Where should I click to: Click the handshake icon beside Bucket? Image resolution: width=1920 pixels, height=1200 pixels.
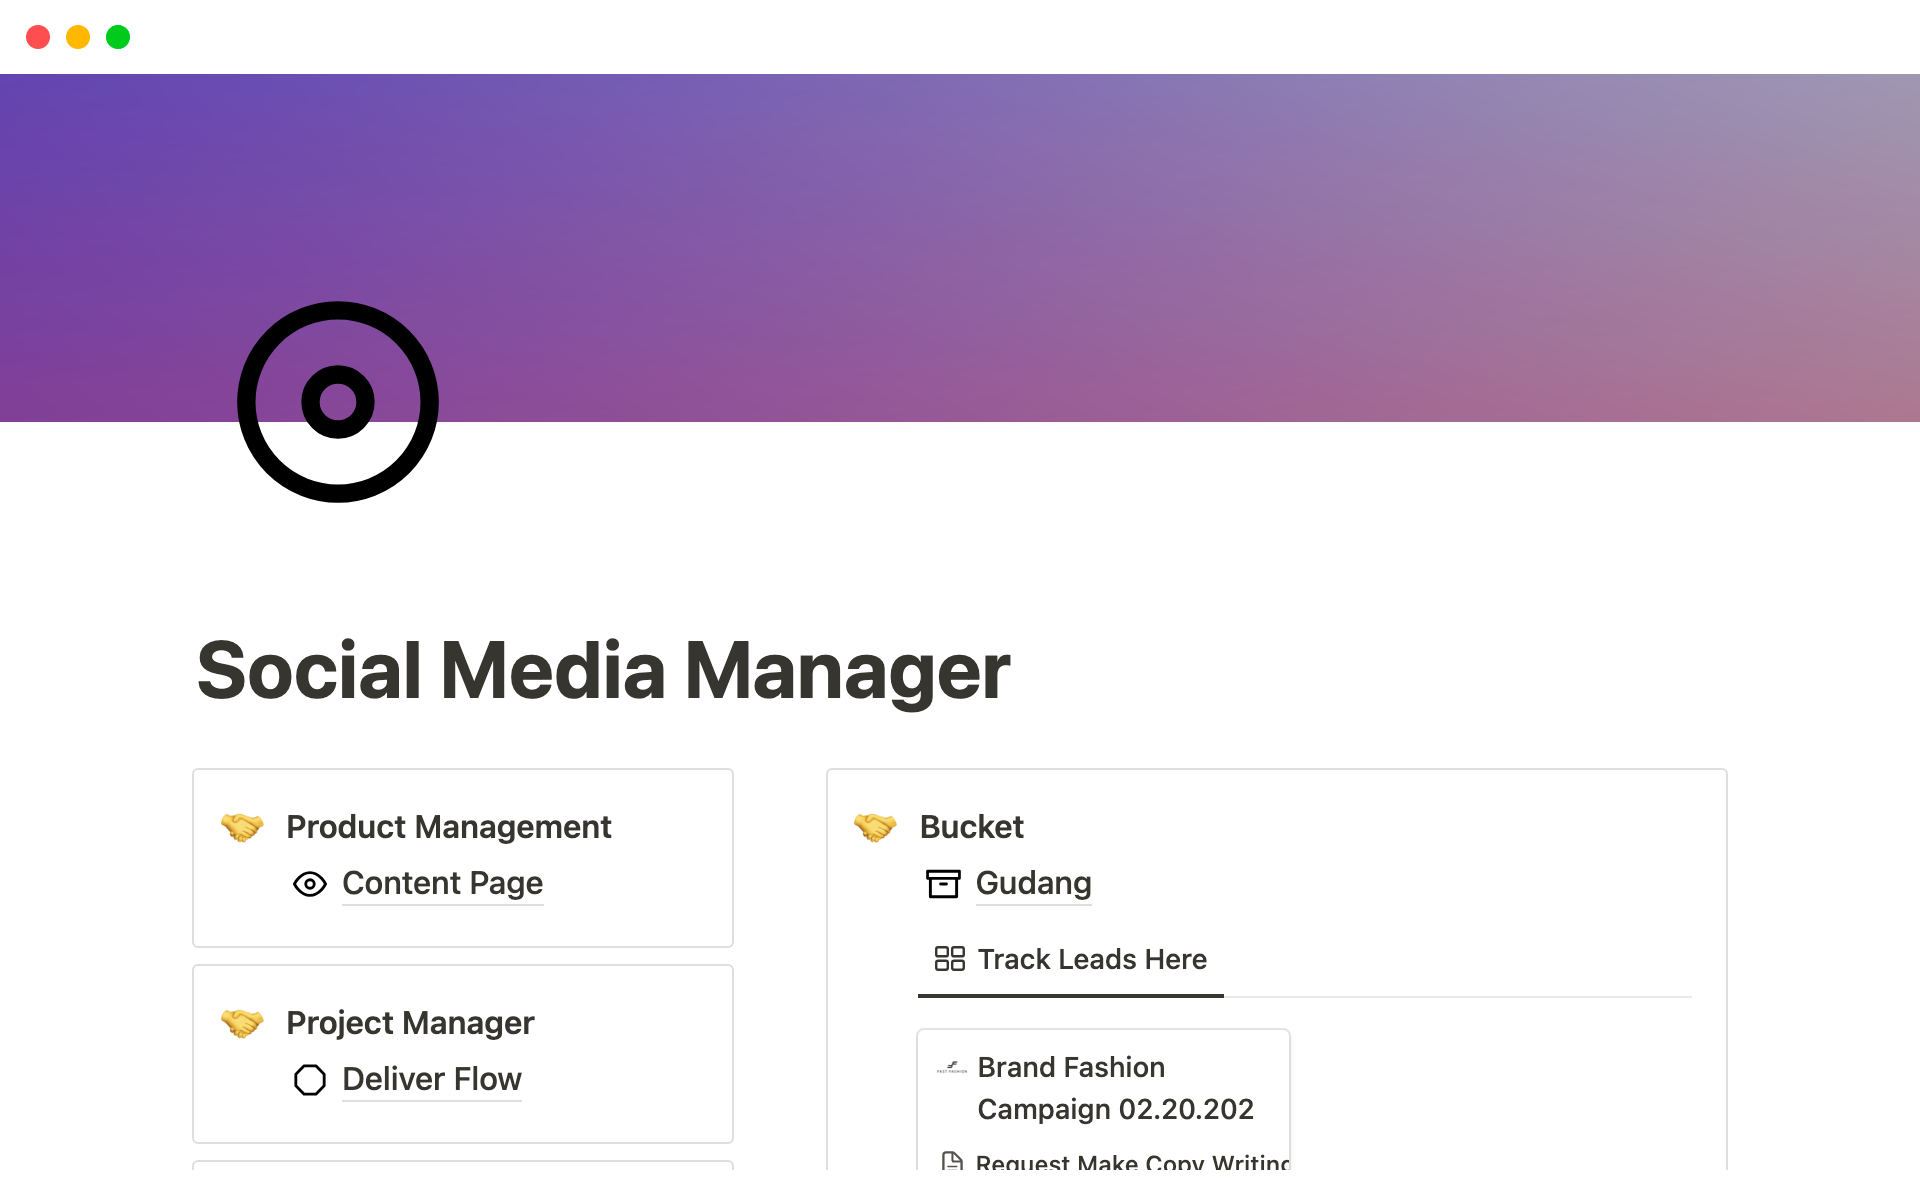point(875,827)
